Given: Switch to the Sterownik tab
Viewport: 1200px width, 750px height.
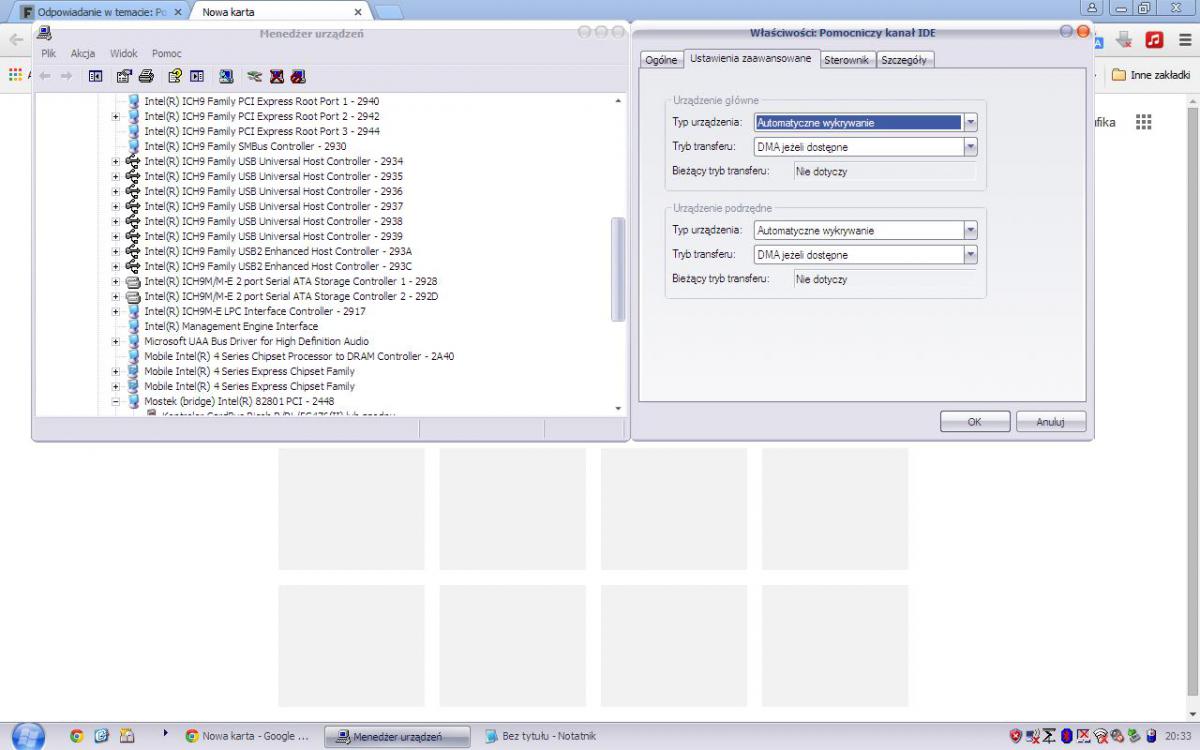Looking at the screenshot, I should (x=847, y=60).
